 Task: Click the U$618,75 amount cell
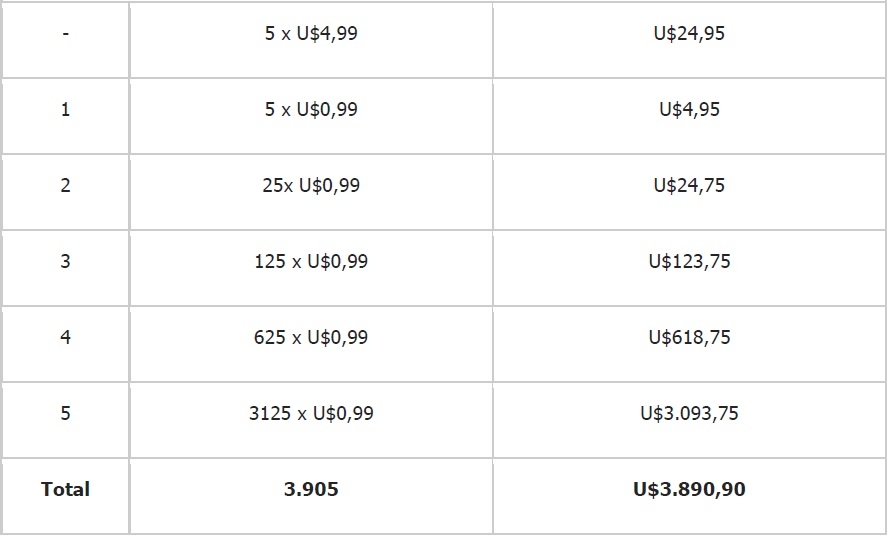(x=689, y=338)
